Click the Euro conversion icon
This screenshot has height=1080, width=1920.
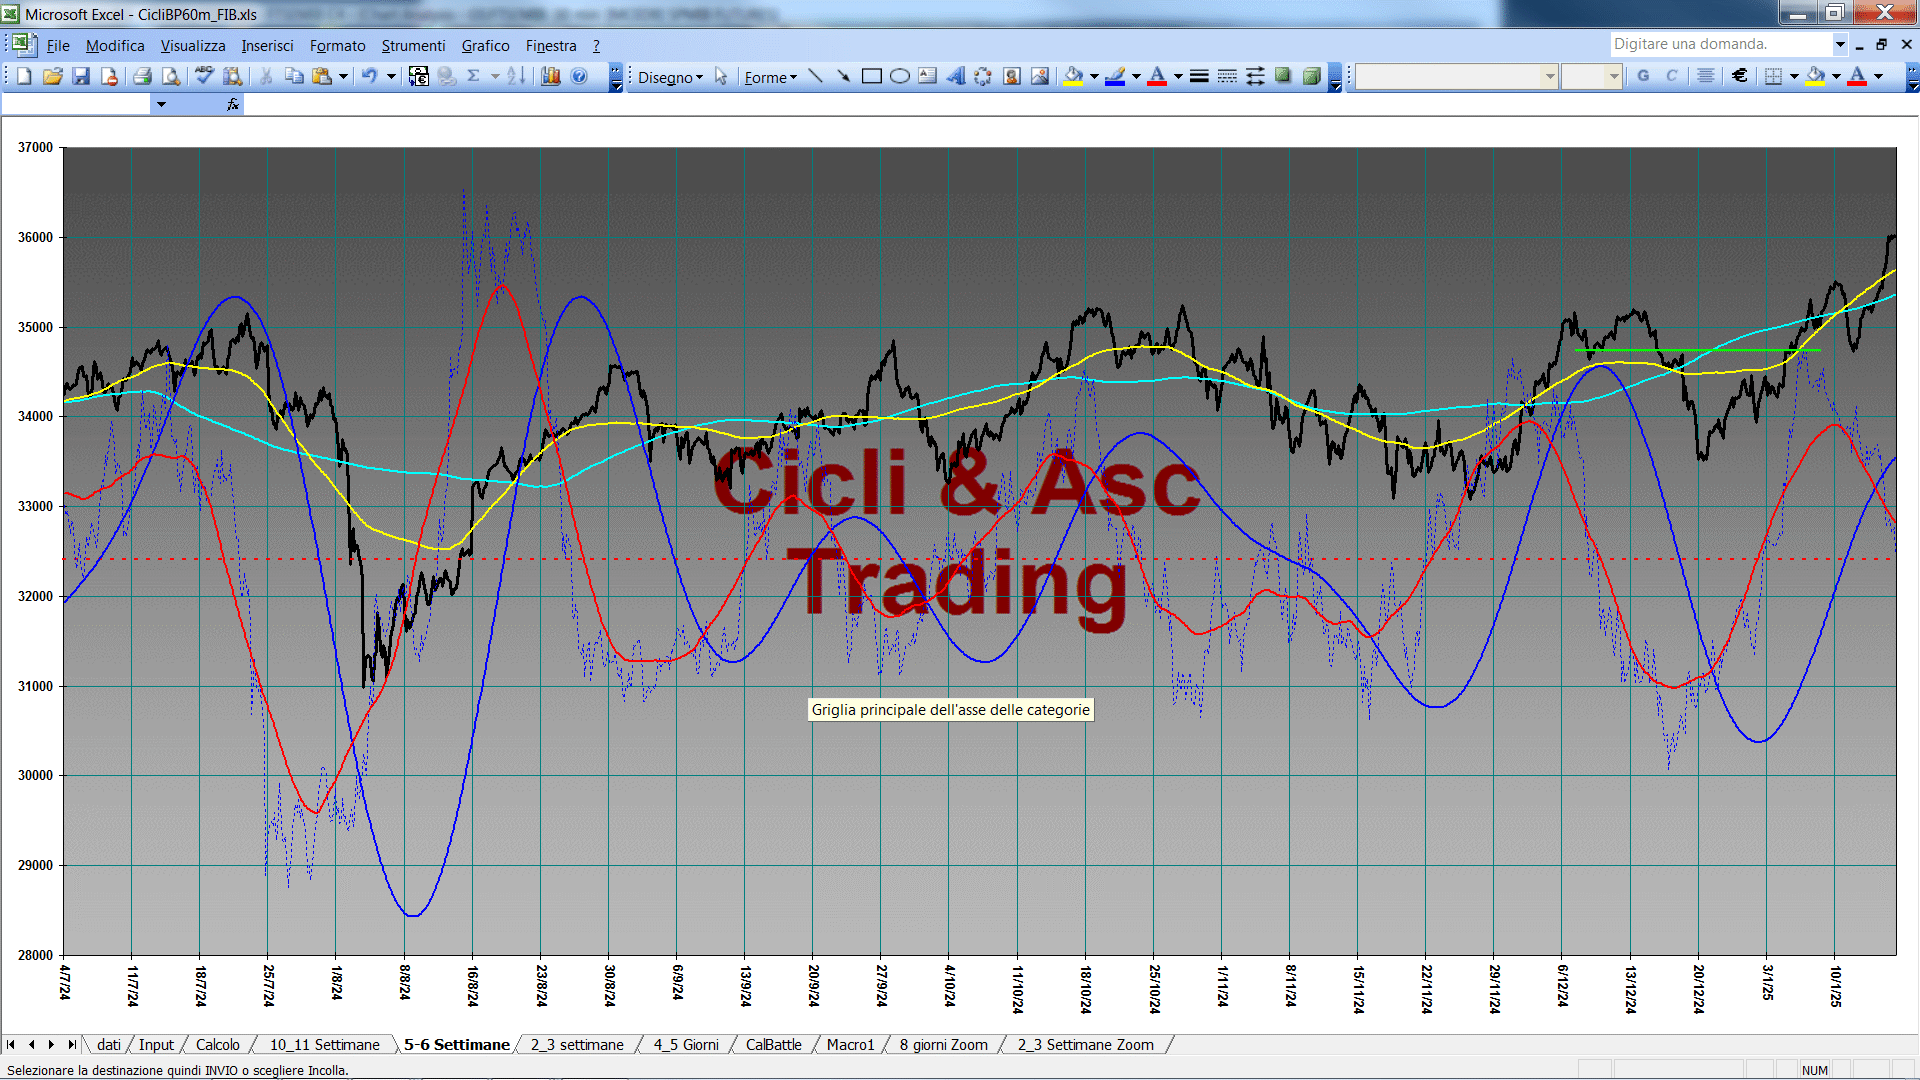(419, 77)
